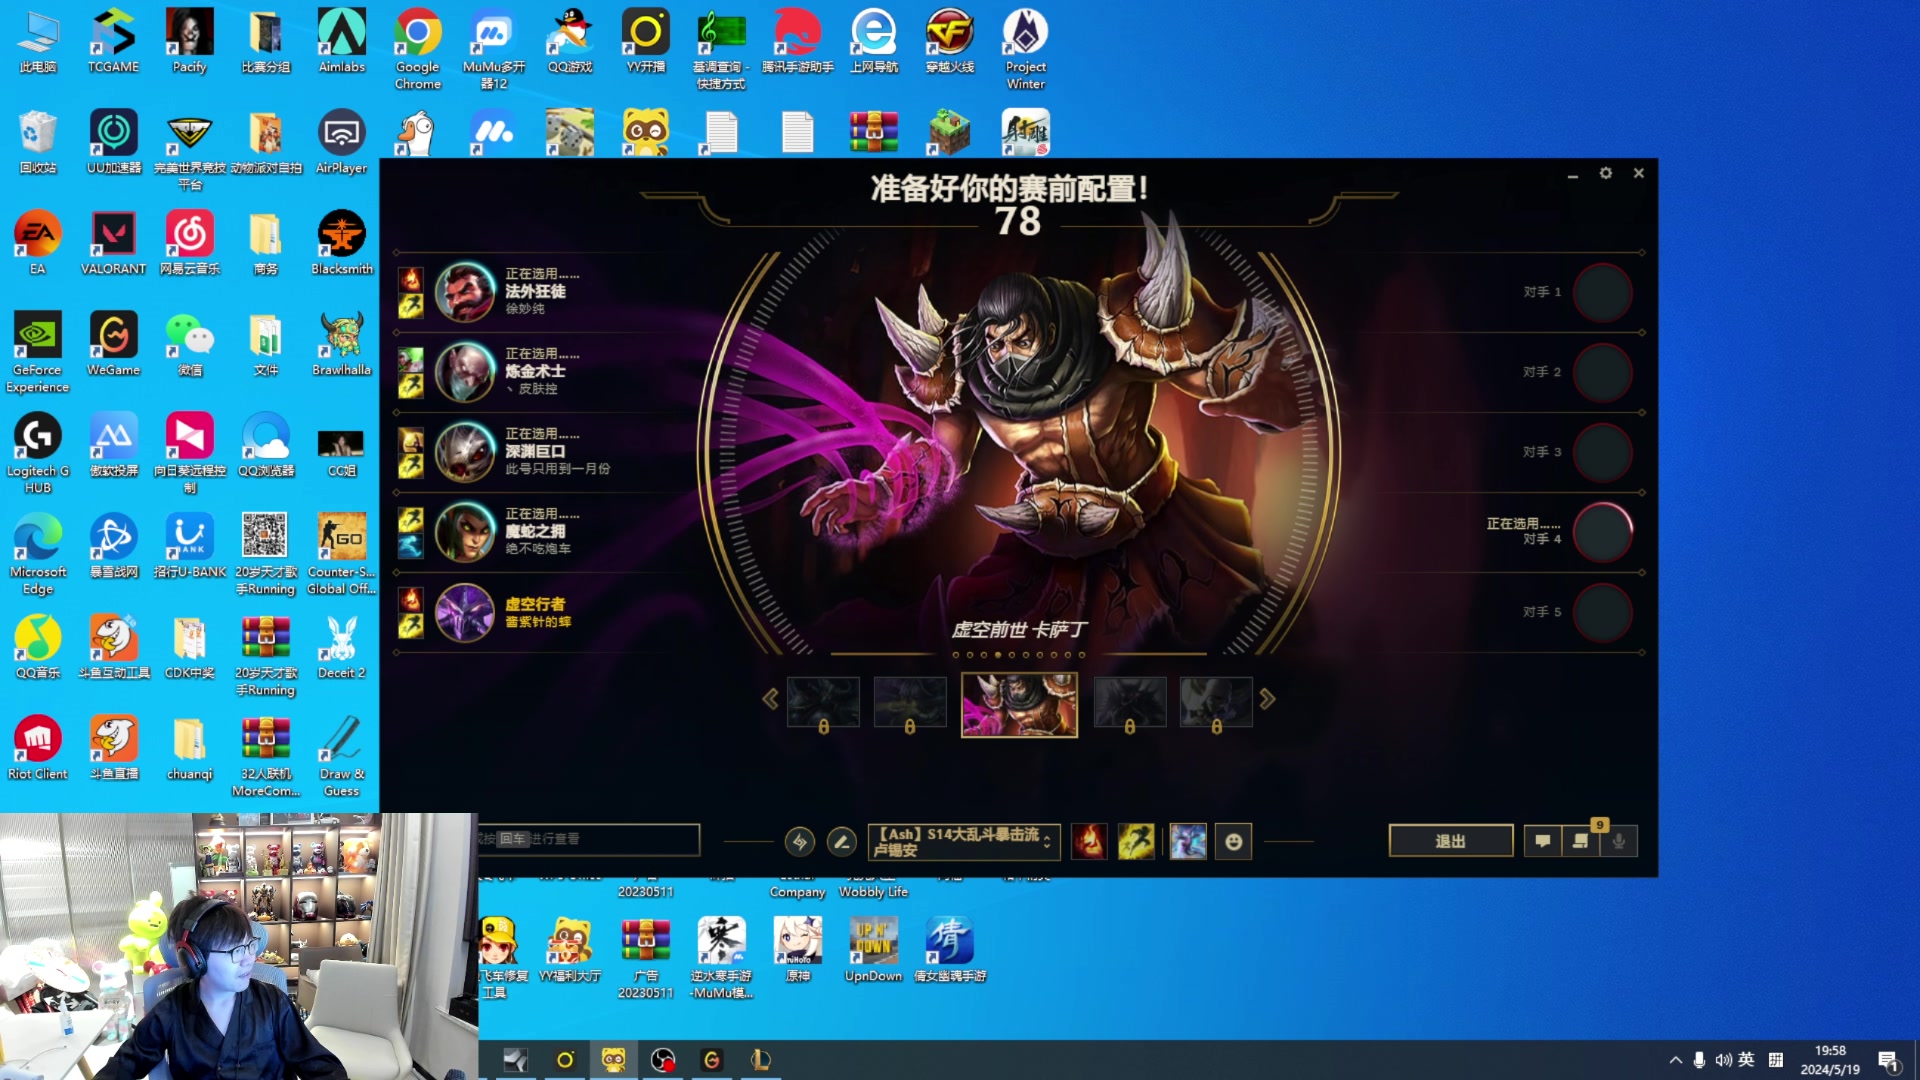Screen dimensions: 1920x1080
Task: Select teammate 法外狂徒 champion portrait
Action: pyautogui.click(x=465, y=292)
